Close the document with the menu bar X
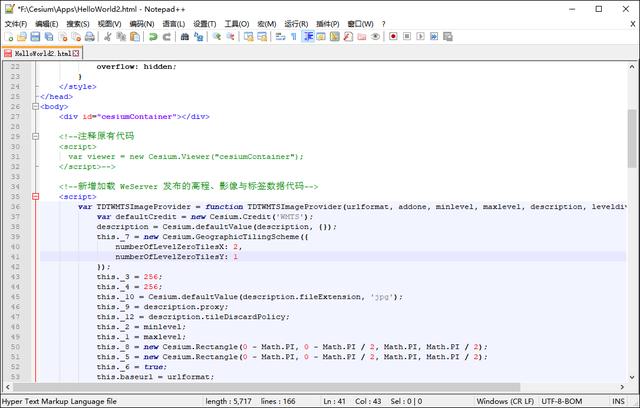The image size is (640, 408). pos(633,24)
